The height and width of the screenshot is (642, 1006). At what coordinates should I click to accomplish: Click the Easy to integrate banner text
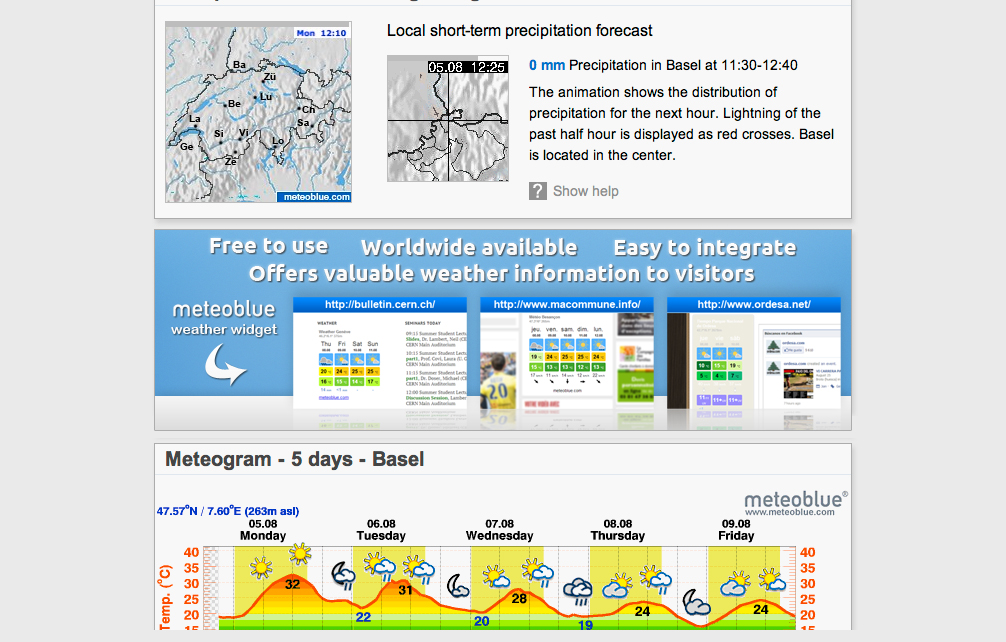pyautogui.click(x=704, y=248)
